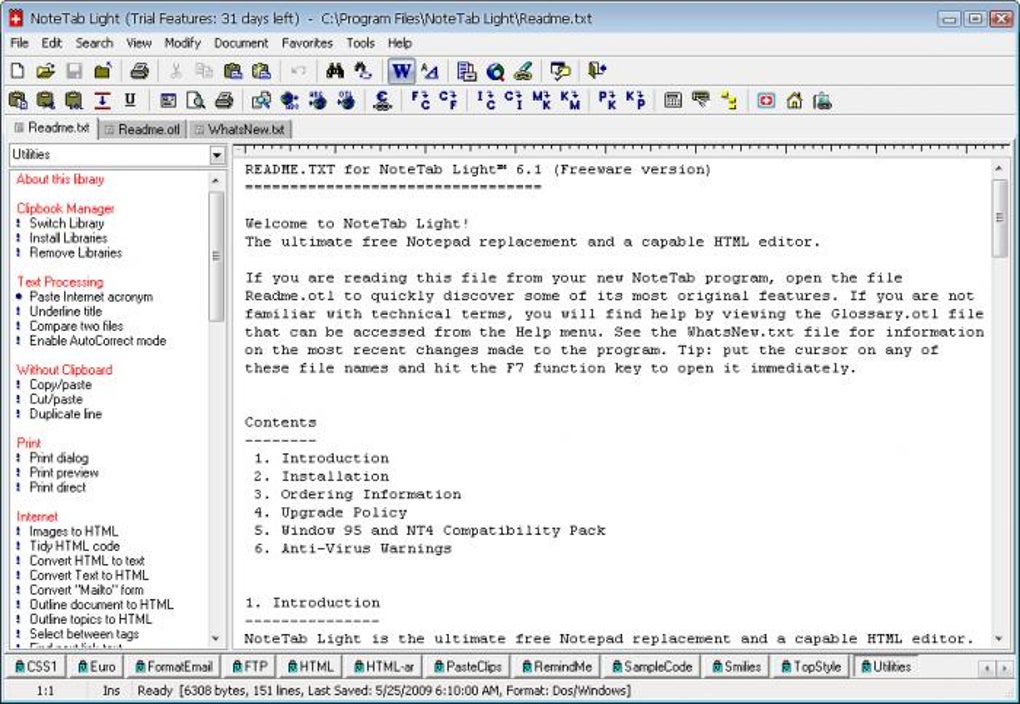Switch to the Readme.otl tab
The height and width of the screenshot is (704, 1020).
point(142,129)
